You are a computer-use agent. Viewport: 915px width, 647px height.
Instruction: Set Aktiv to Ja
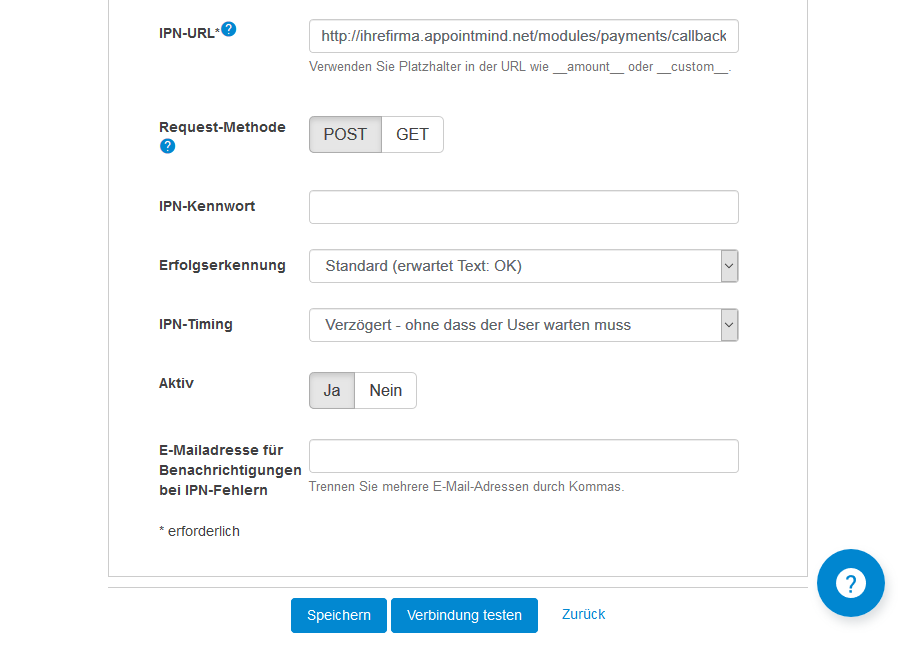tap(332, 390)
